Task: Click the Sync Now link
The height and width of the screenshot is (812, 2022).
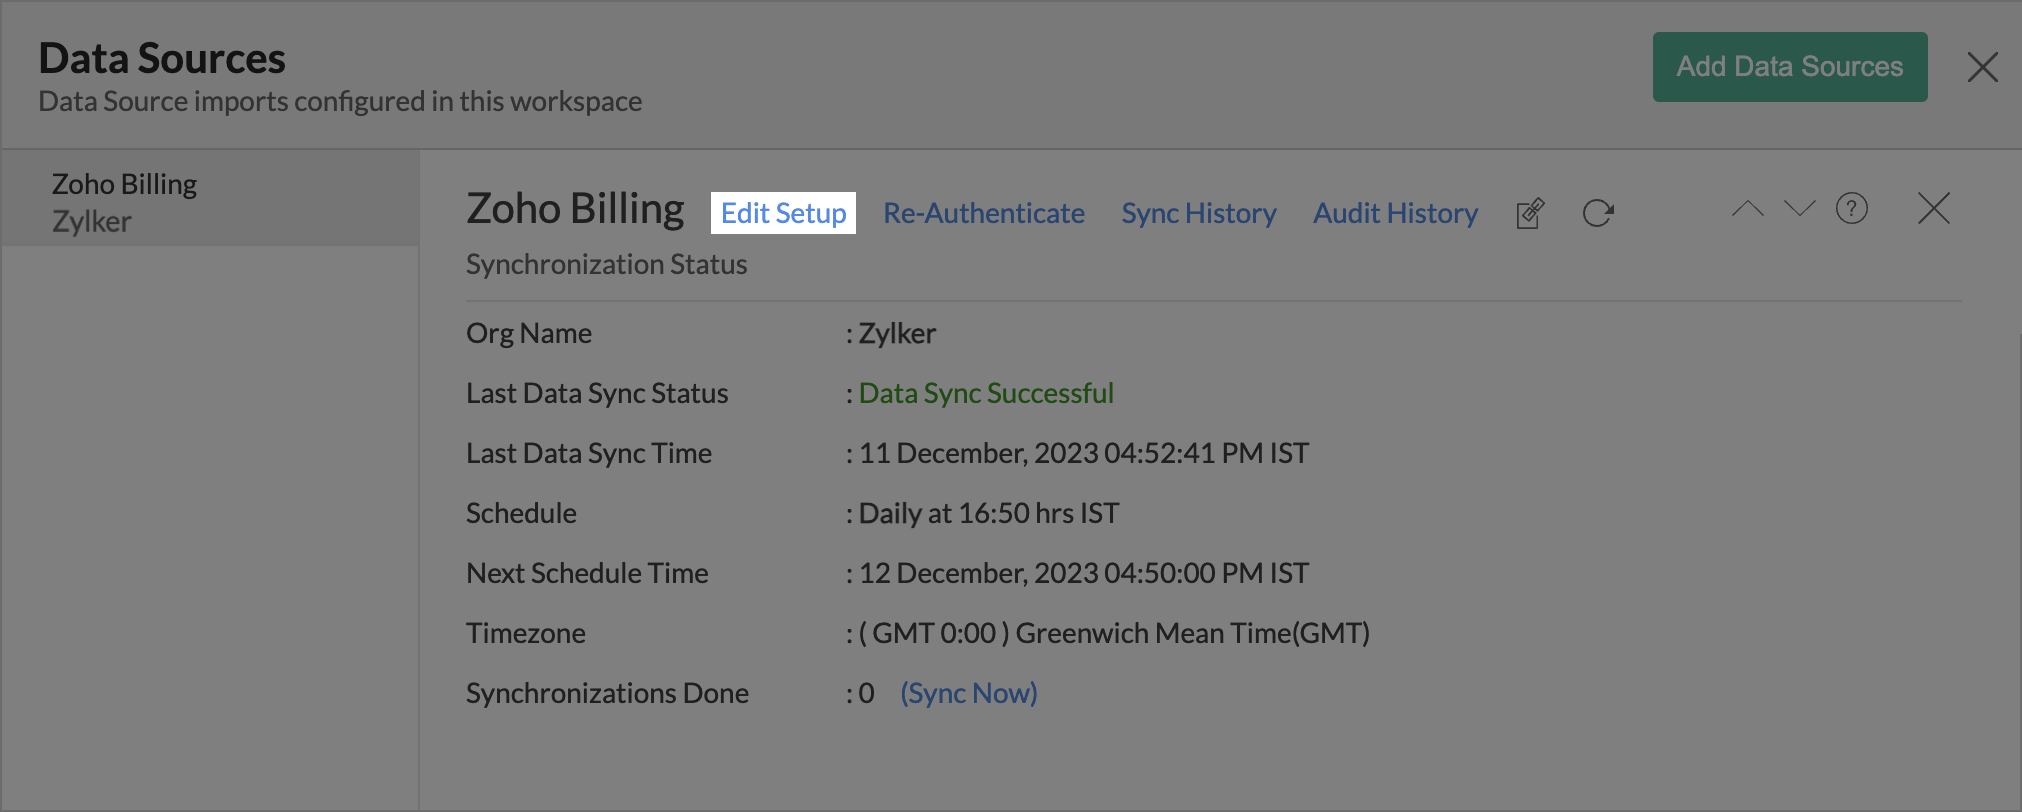Action: (969, 693)
